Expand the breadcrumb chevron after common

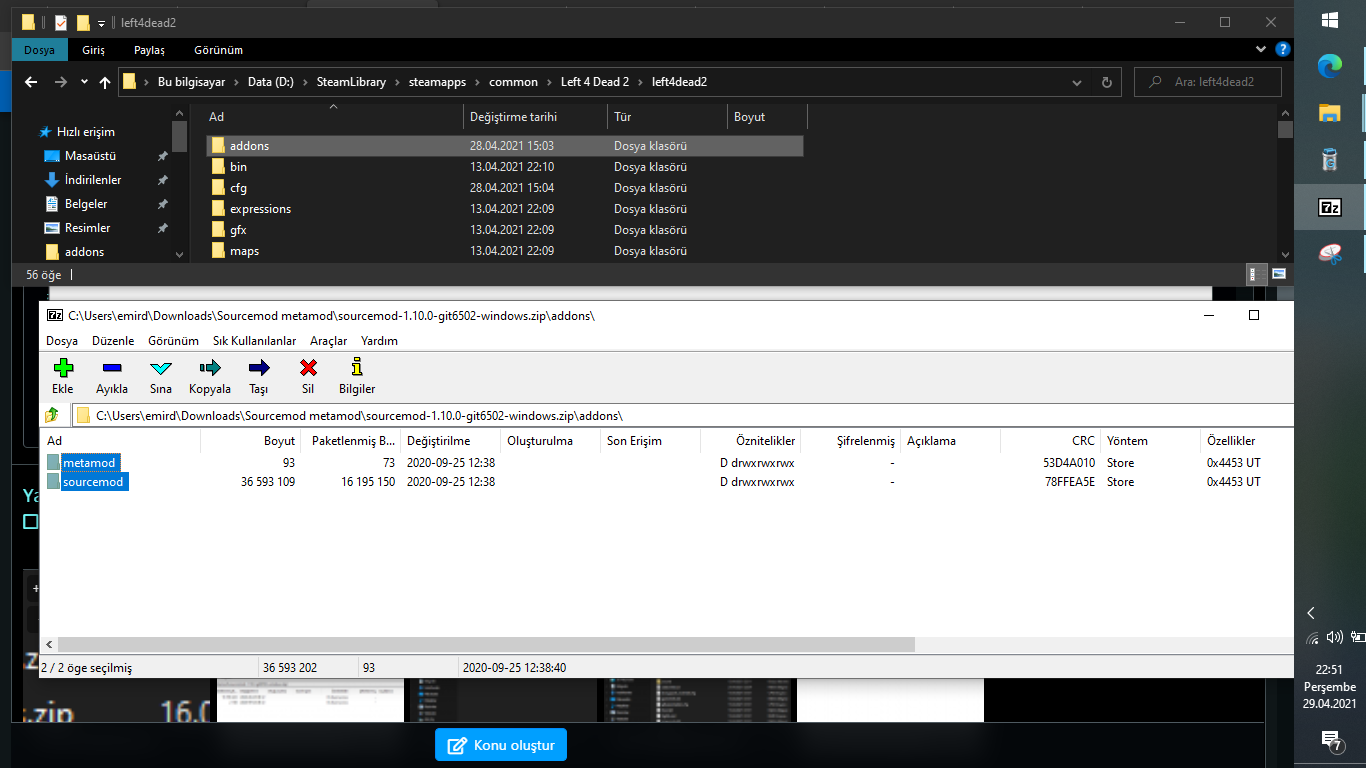point(549,82)
